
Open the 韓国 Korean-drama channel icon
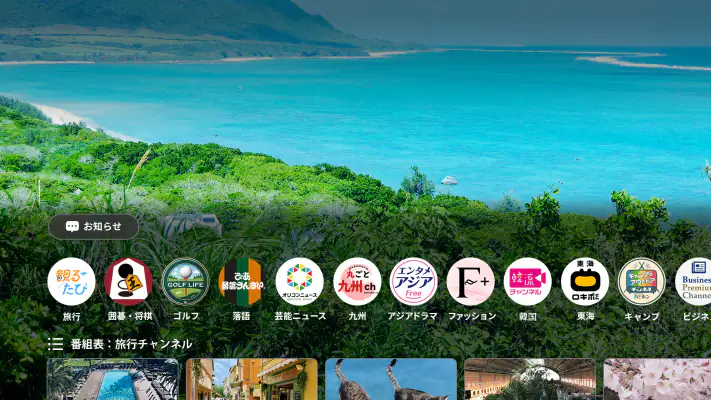527,282
